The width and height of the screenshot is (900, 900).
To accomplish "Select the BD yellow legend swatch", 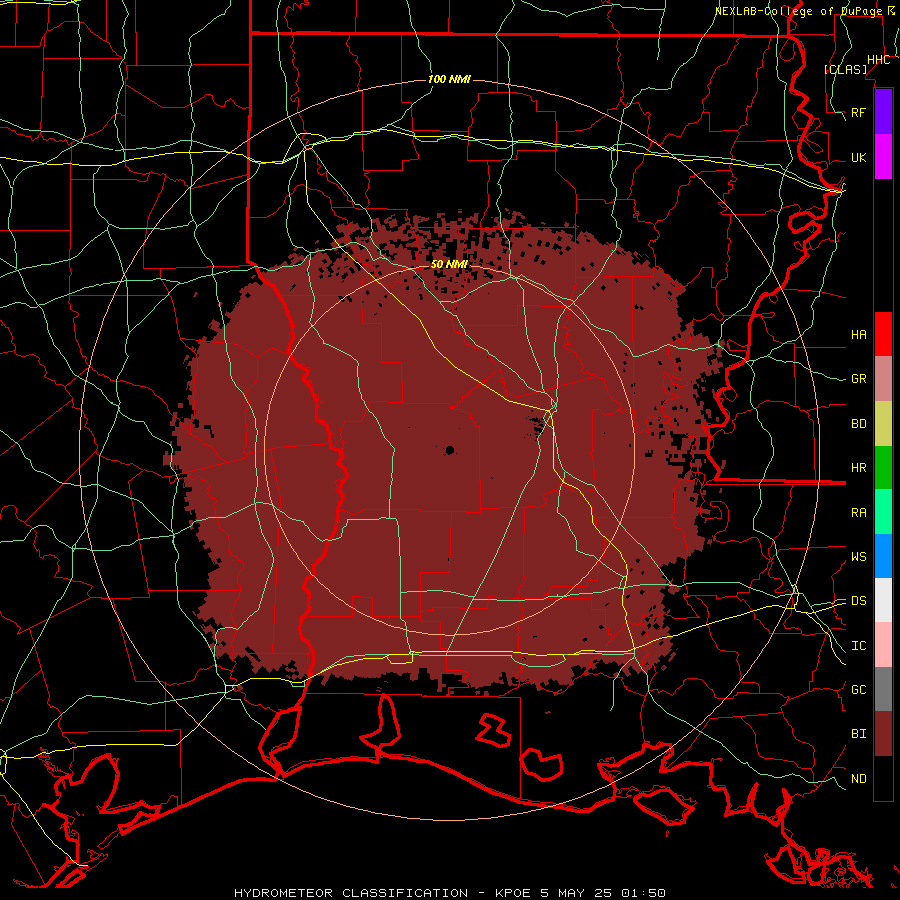I will pos(883,423).
